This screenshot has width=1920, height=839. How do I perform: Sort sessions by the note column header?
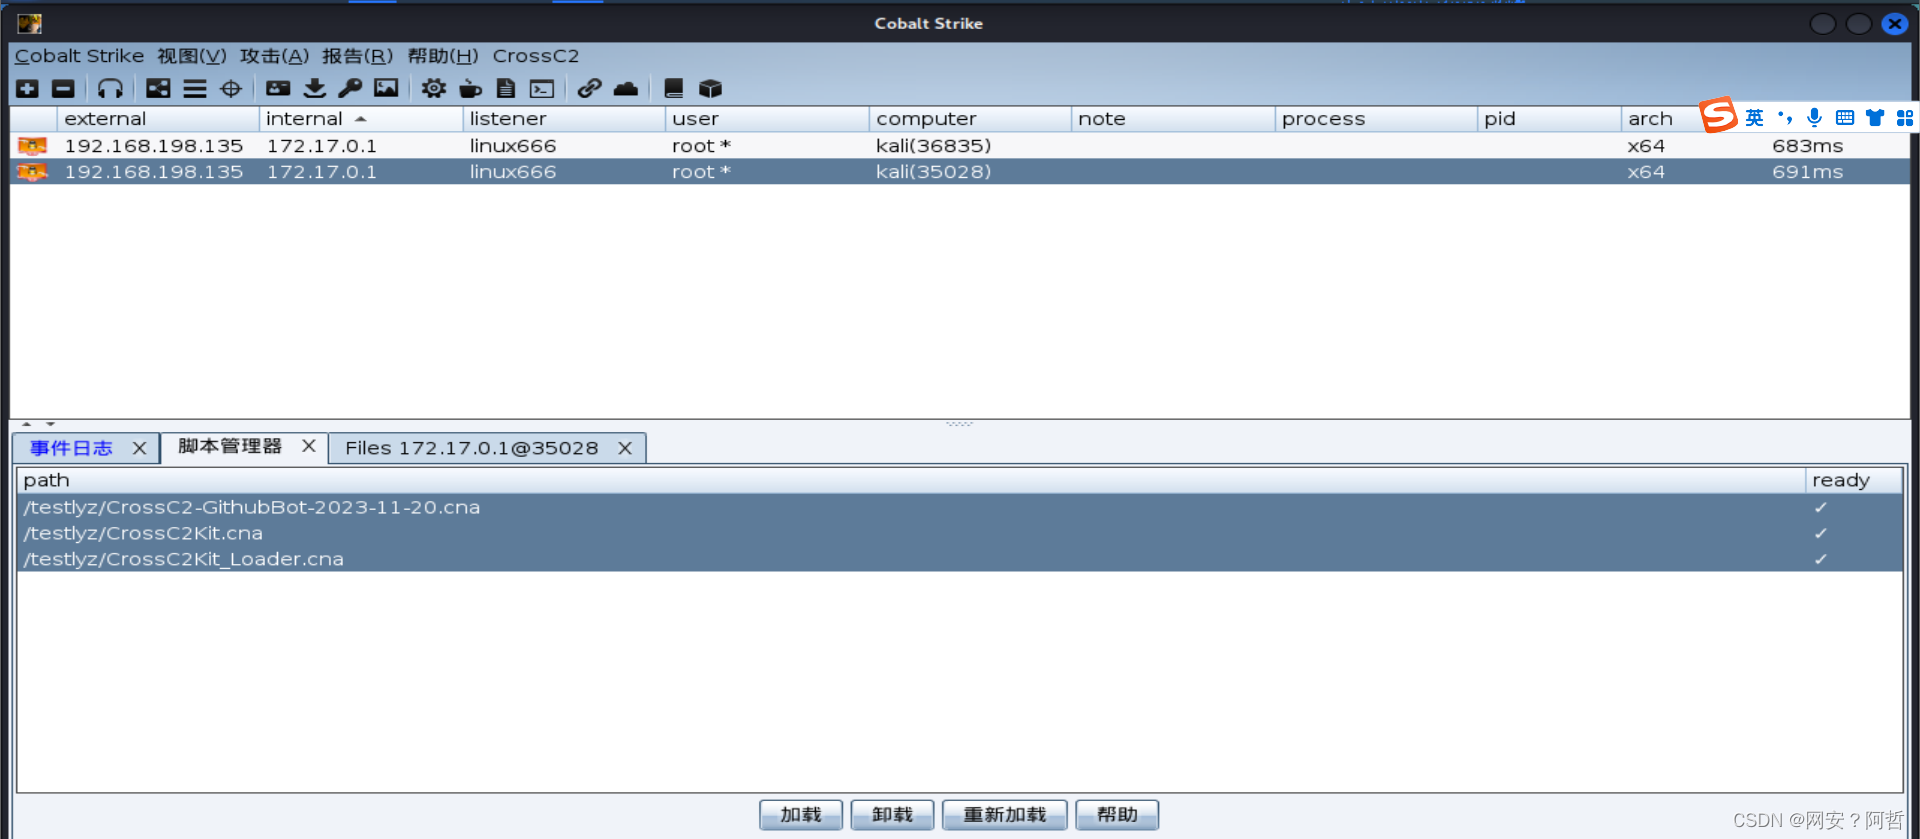click(1173, 119)
